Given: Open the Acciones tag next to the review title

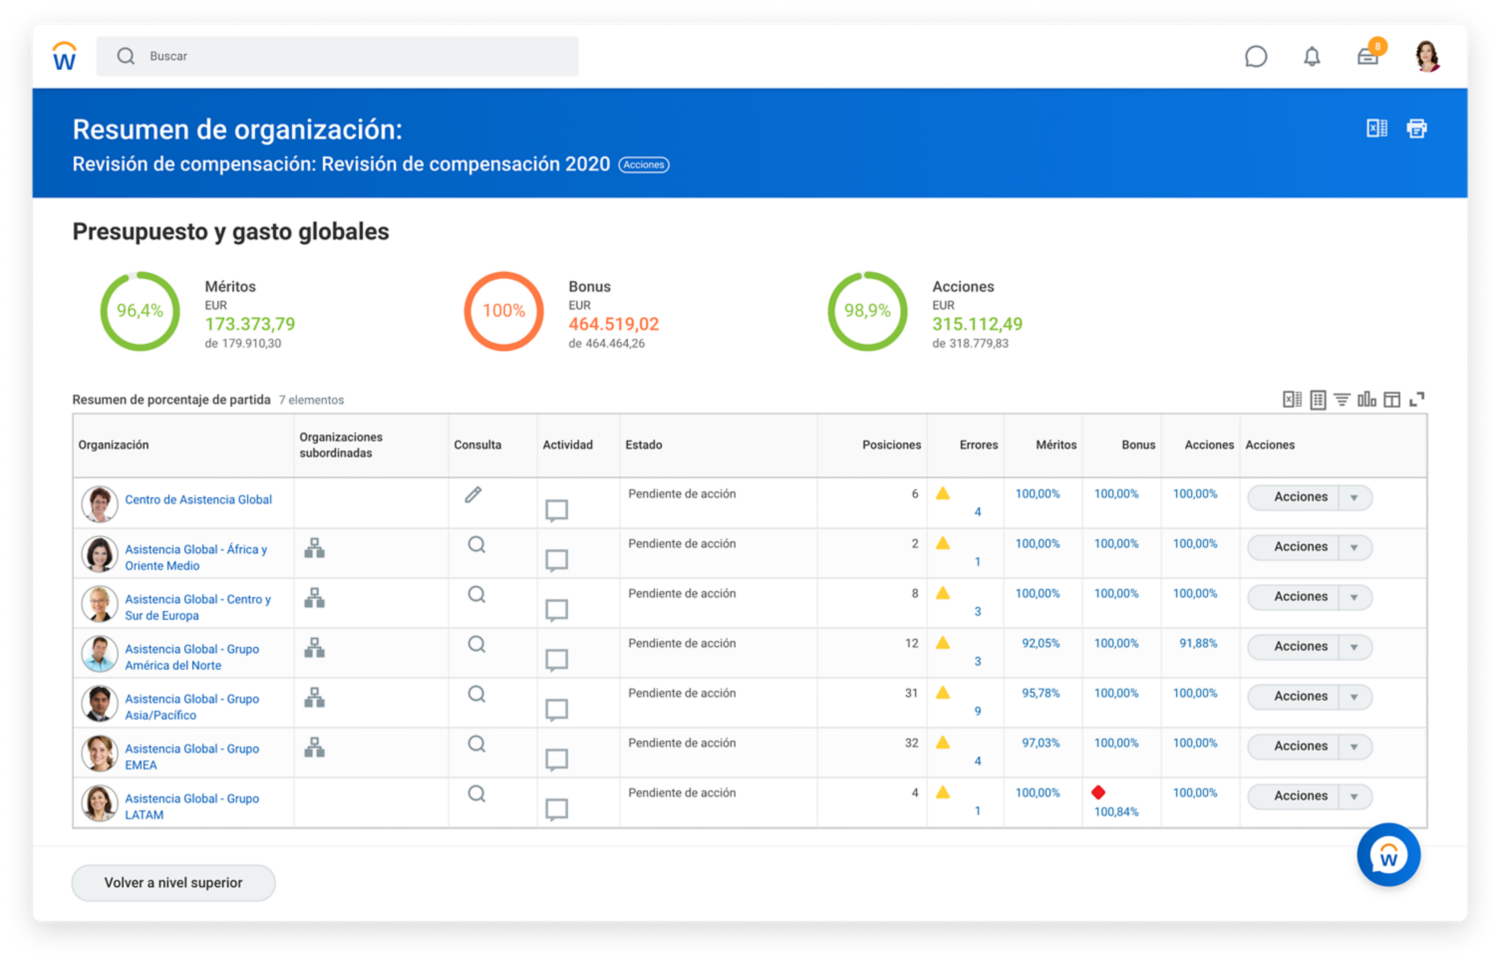Looking at the screenshot, I should click(644, 164).
